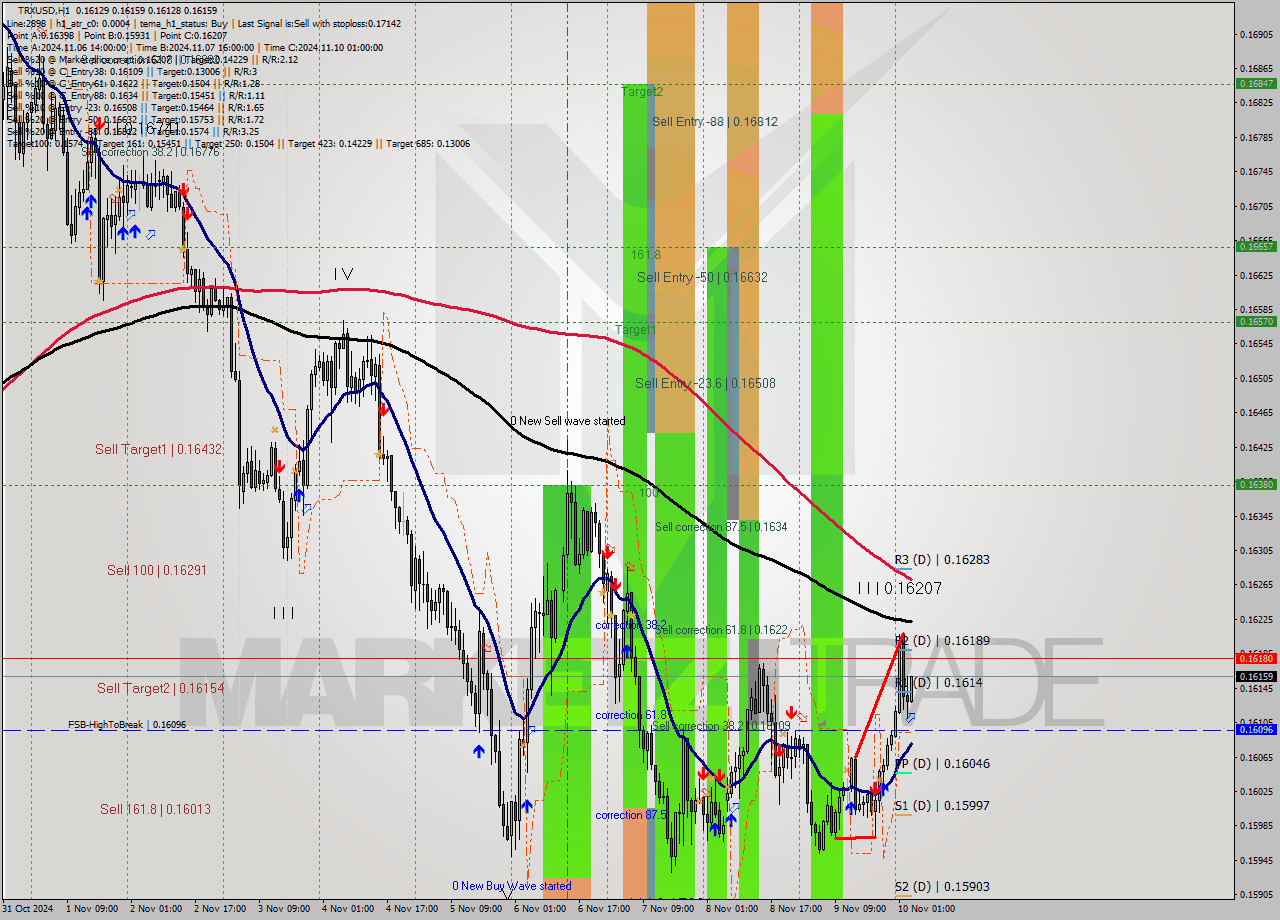The image size is (1280, 920).
Task: Click the green 'Target2' label
Action: pos(642,91)
